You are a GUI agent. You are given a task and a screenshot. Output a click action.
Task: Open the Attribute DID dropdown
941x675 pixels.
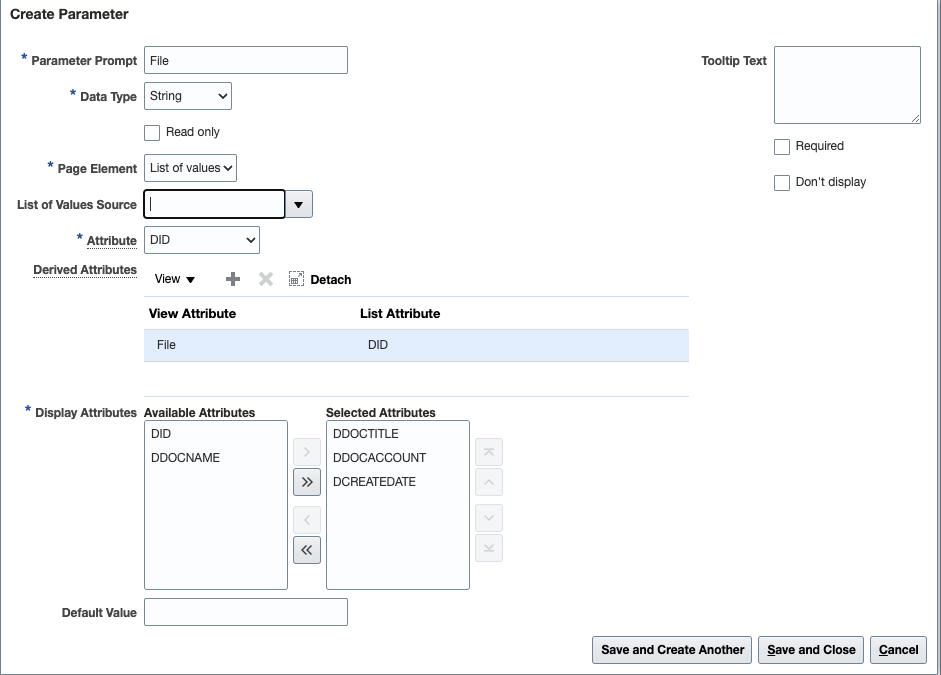tap(202, 240)
